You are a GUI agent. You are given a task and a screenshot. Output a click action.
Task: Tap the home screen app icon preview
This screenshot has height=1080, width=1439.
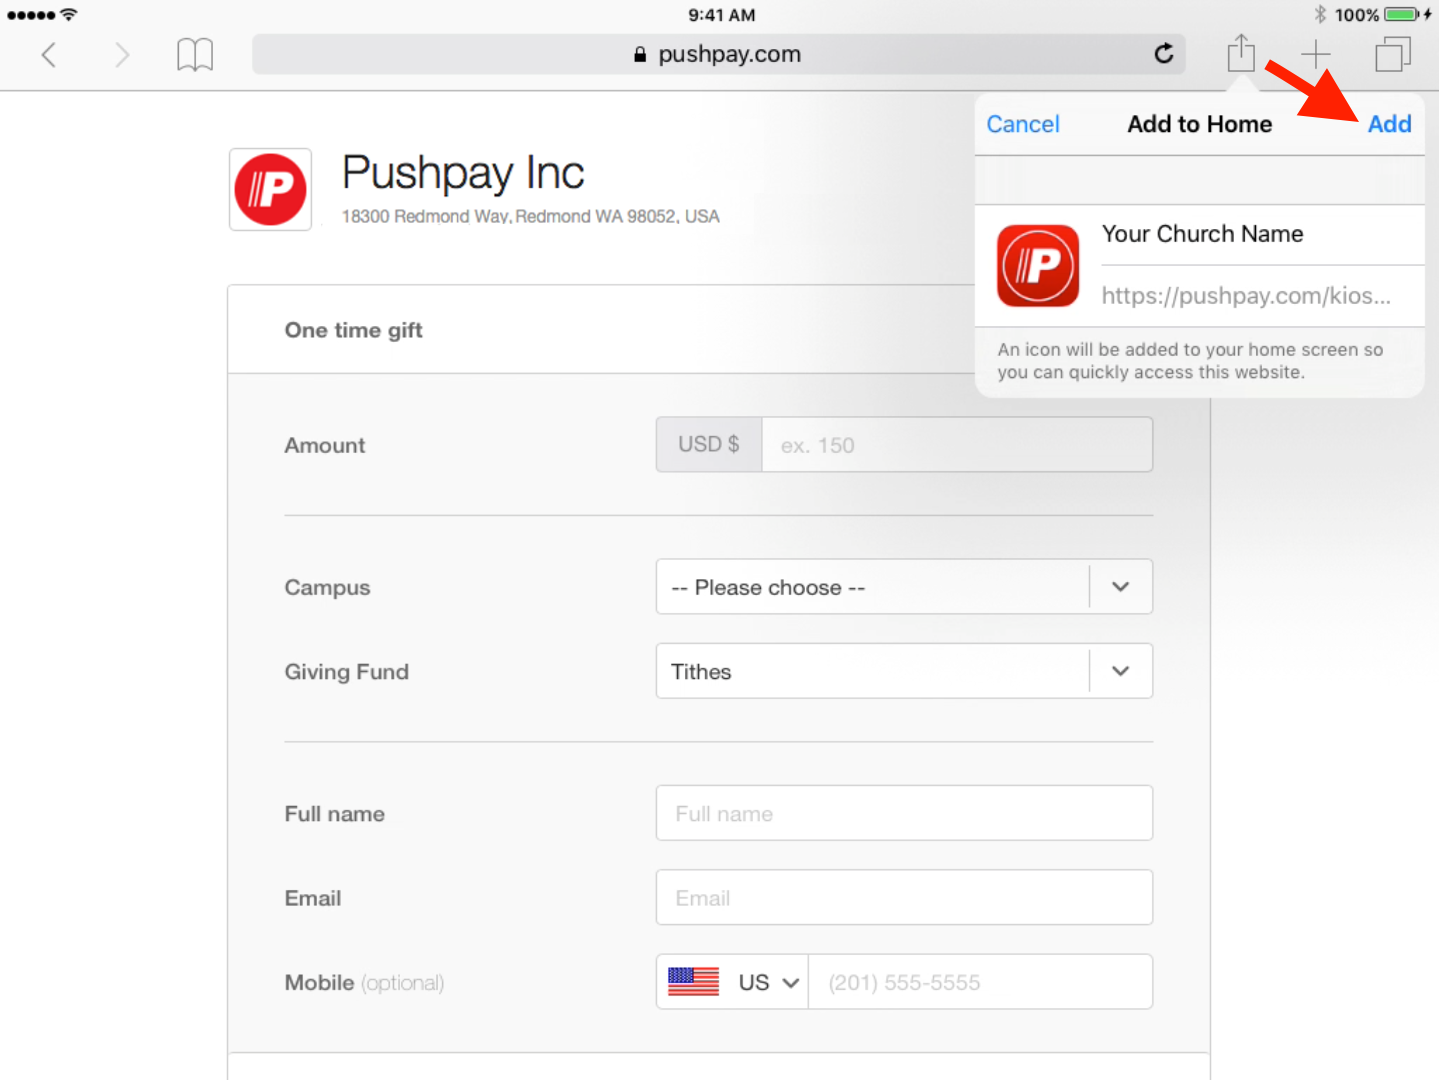coord(1038,266)
